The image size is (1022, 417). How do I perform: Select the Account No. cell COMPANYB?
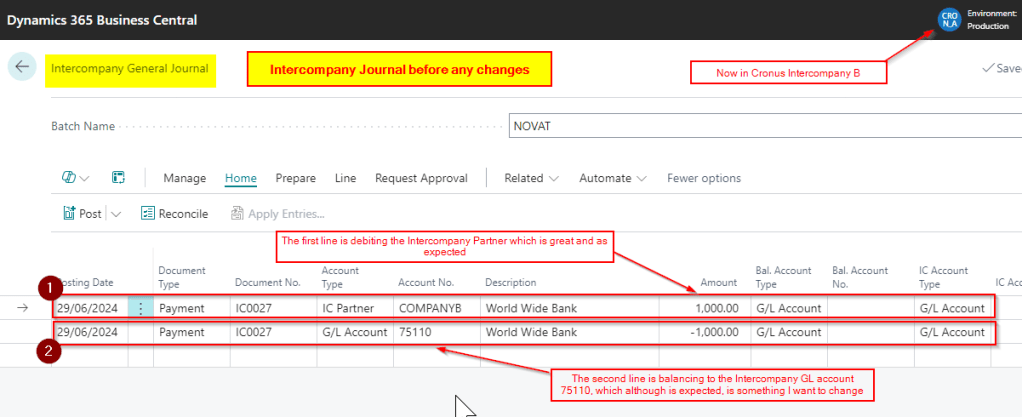coord(435,308)
